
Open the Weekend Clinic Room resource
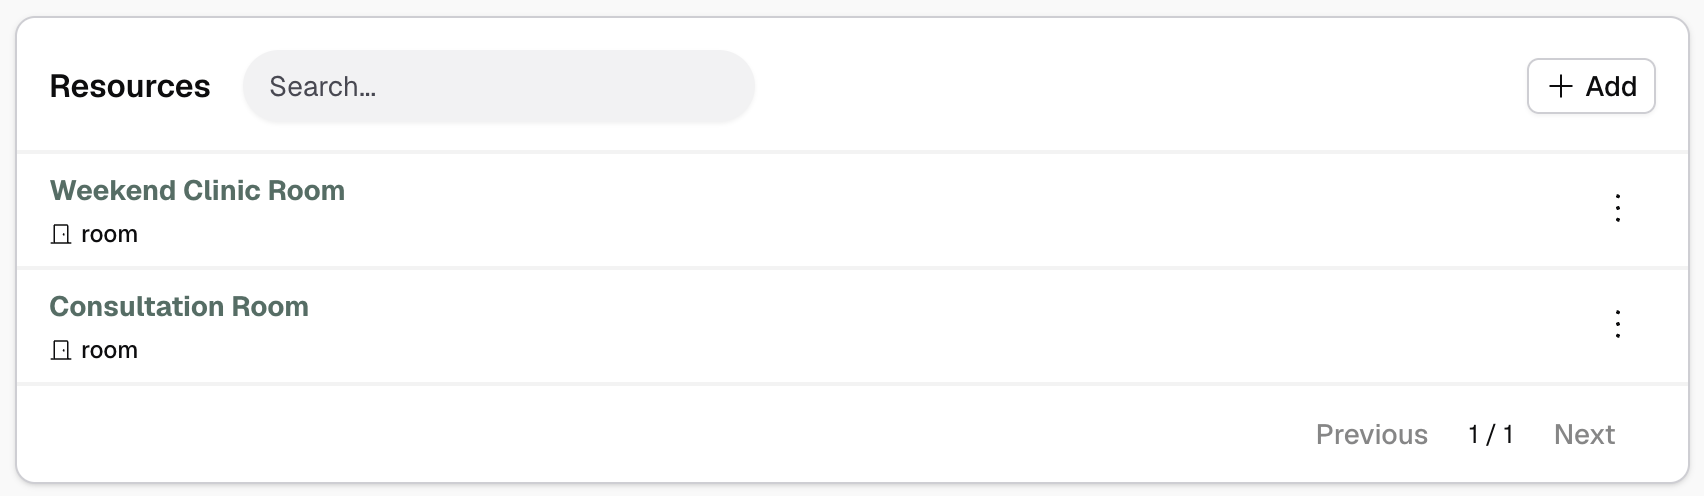click(197, 191)
